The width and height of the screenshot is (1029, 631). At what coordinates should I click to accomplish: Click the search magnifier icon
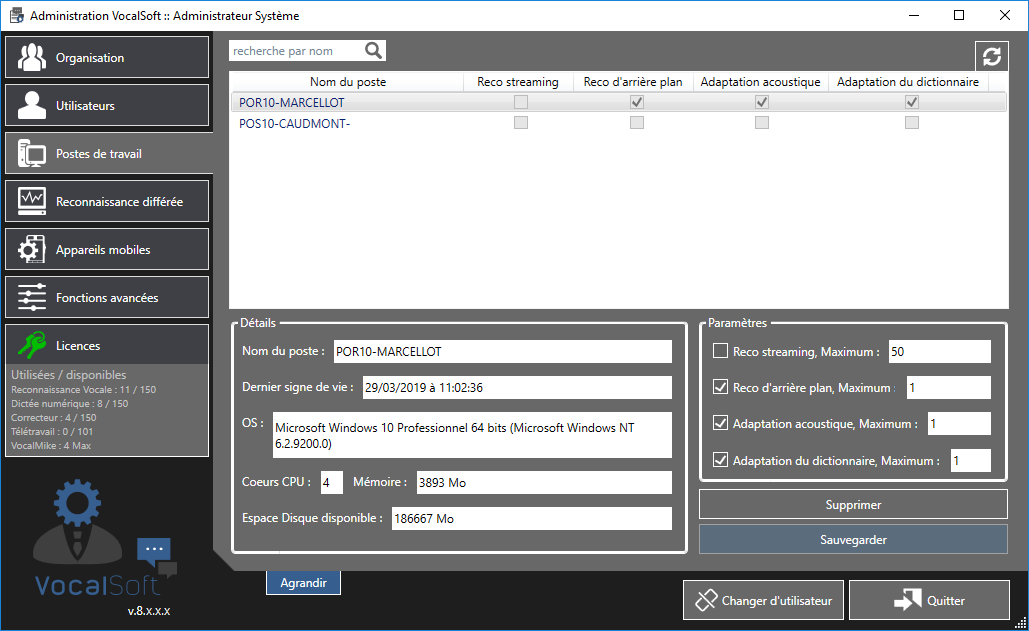(x=373, y=51)
